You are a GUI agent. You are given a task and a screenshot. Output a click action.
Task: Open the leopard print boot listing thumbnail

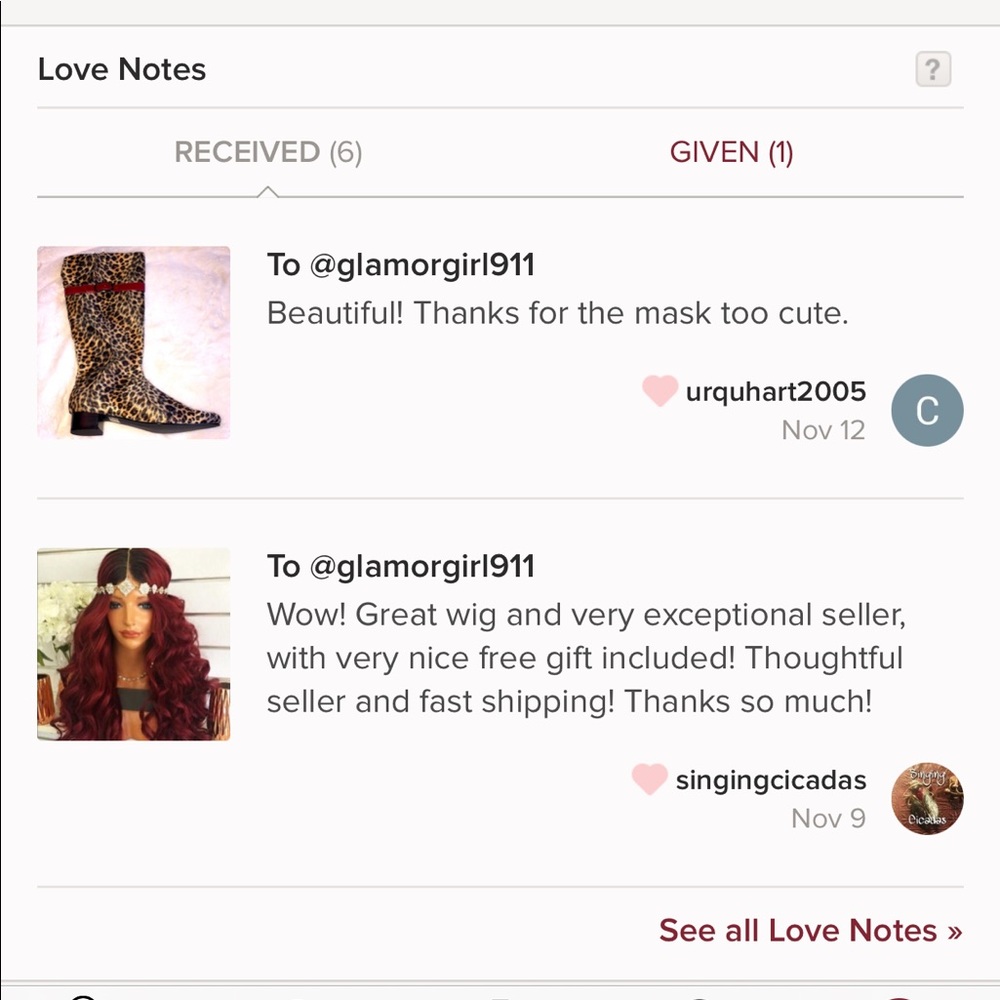coord(133,342)
